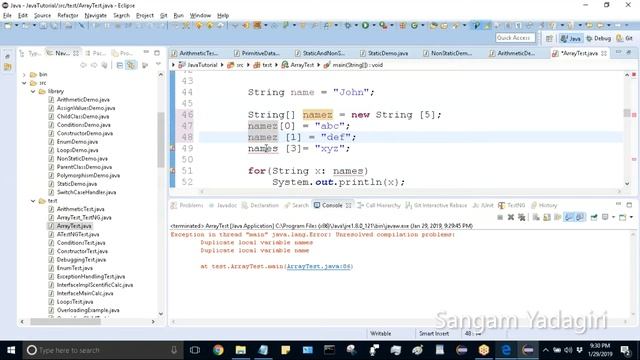
Task: Open the History view tab
Action: coord(544,205)
